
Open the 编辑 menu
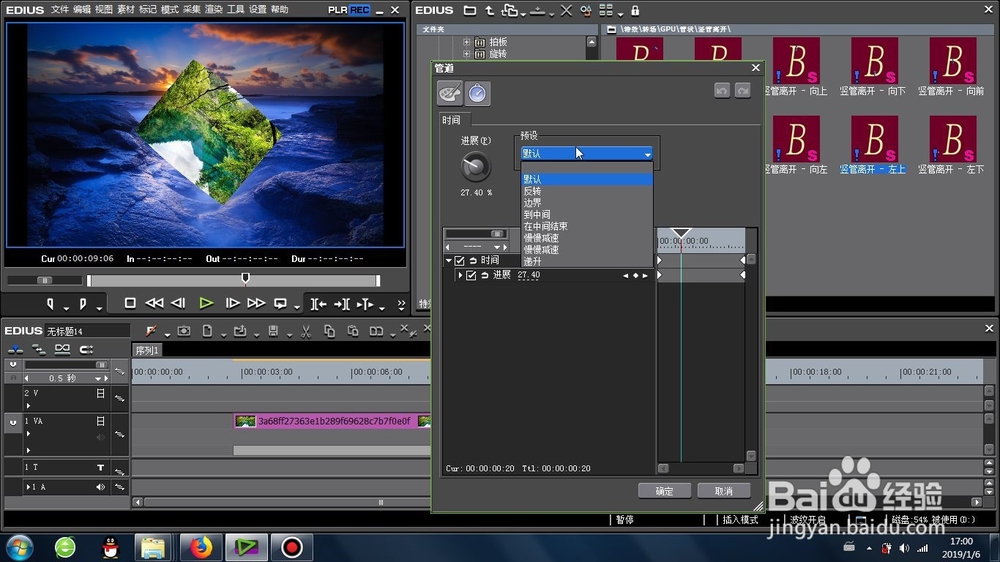coord(82,10)
